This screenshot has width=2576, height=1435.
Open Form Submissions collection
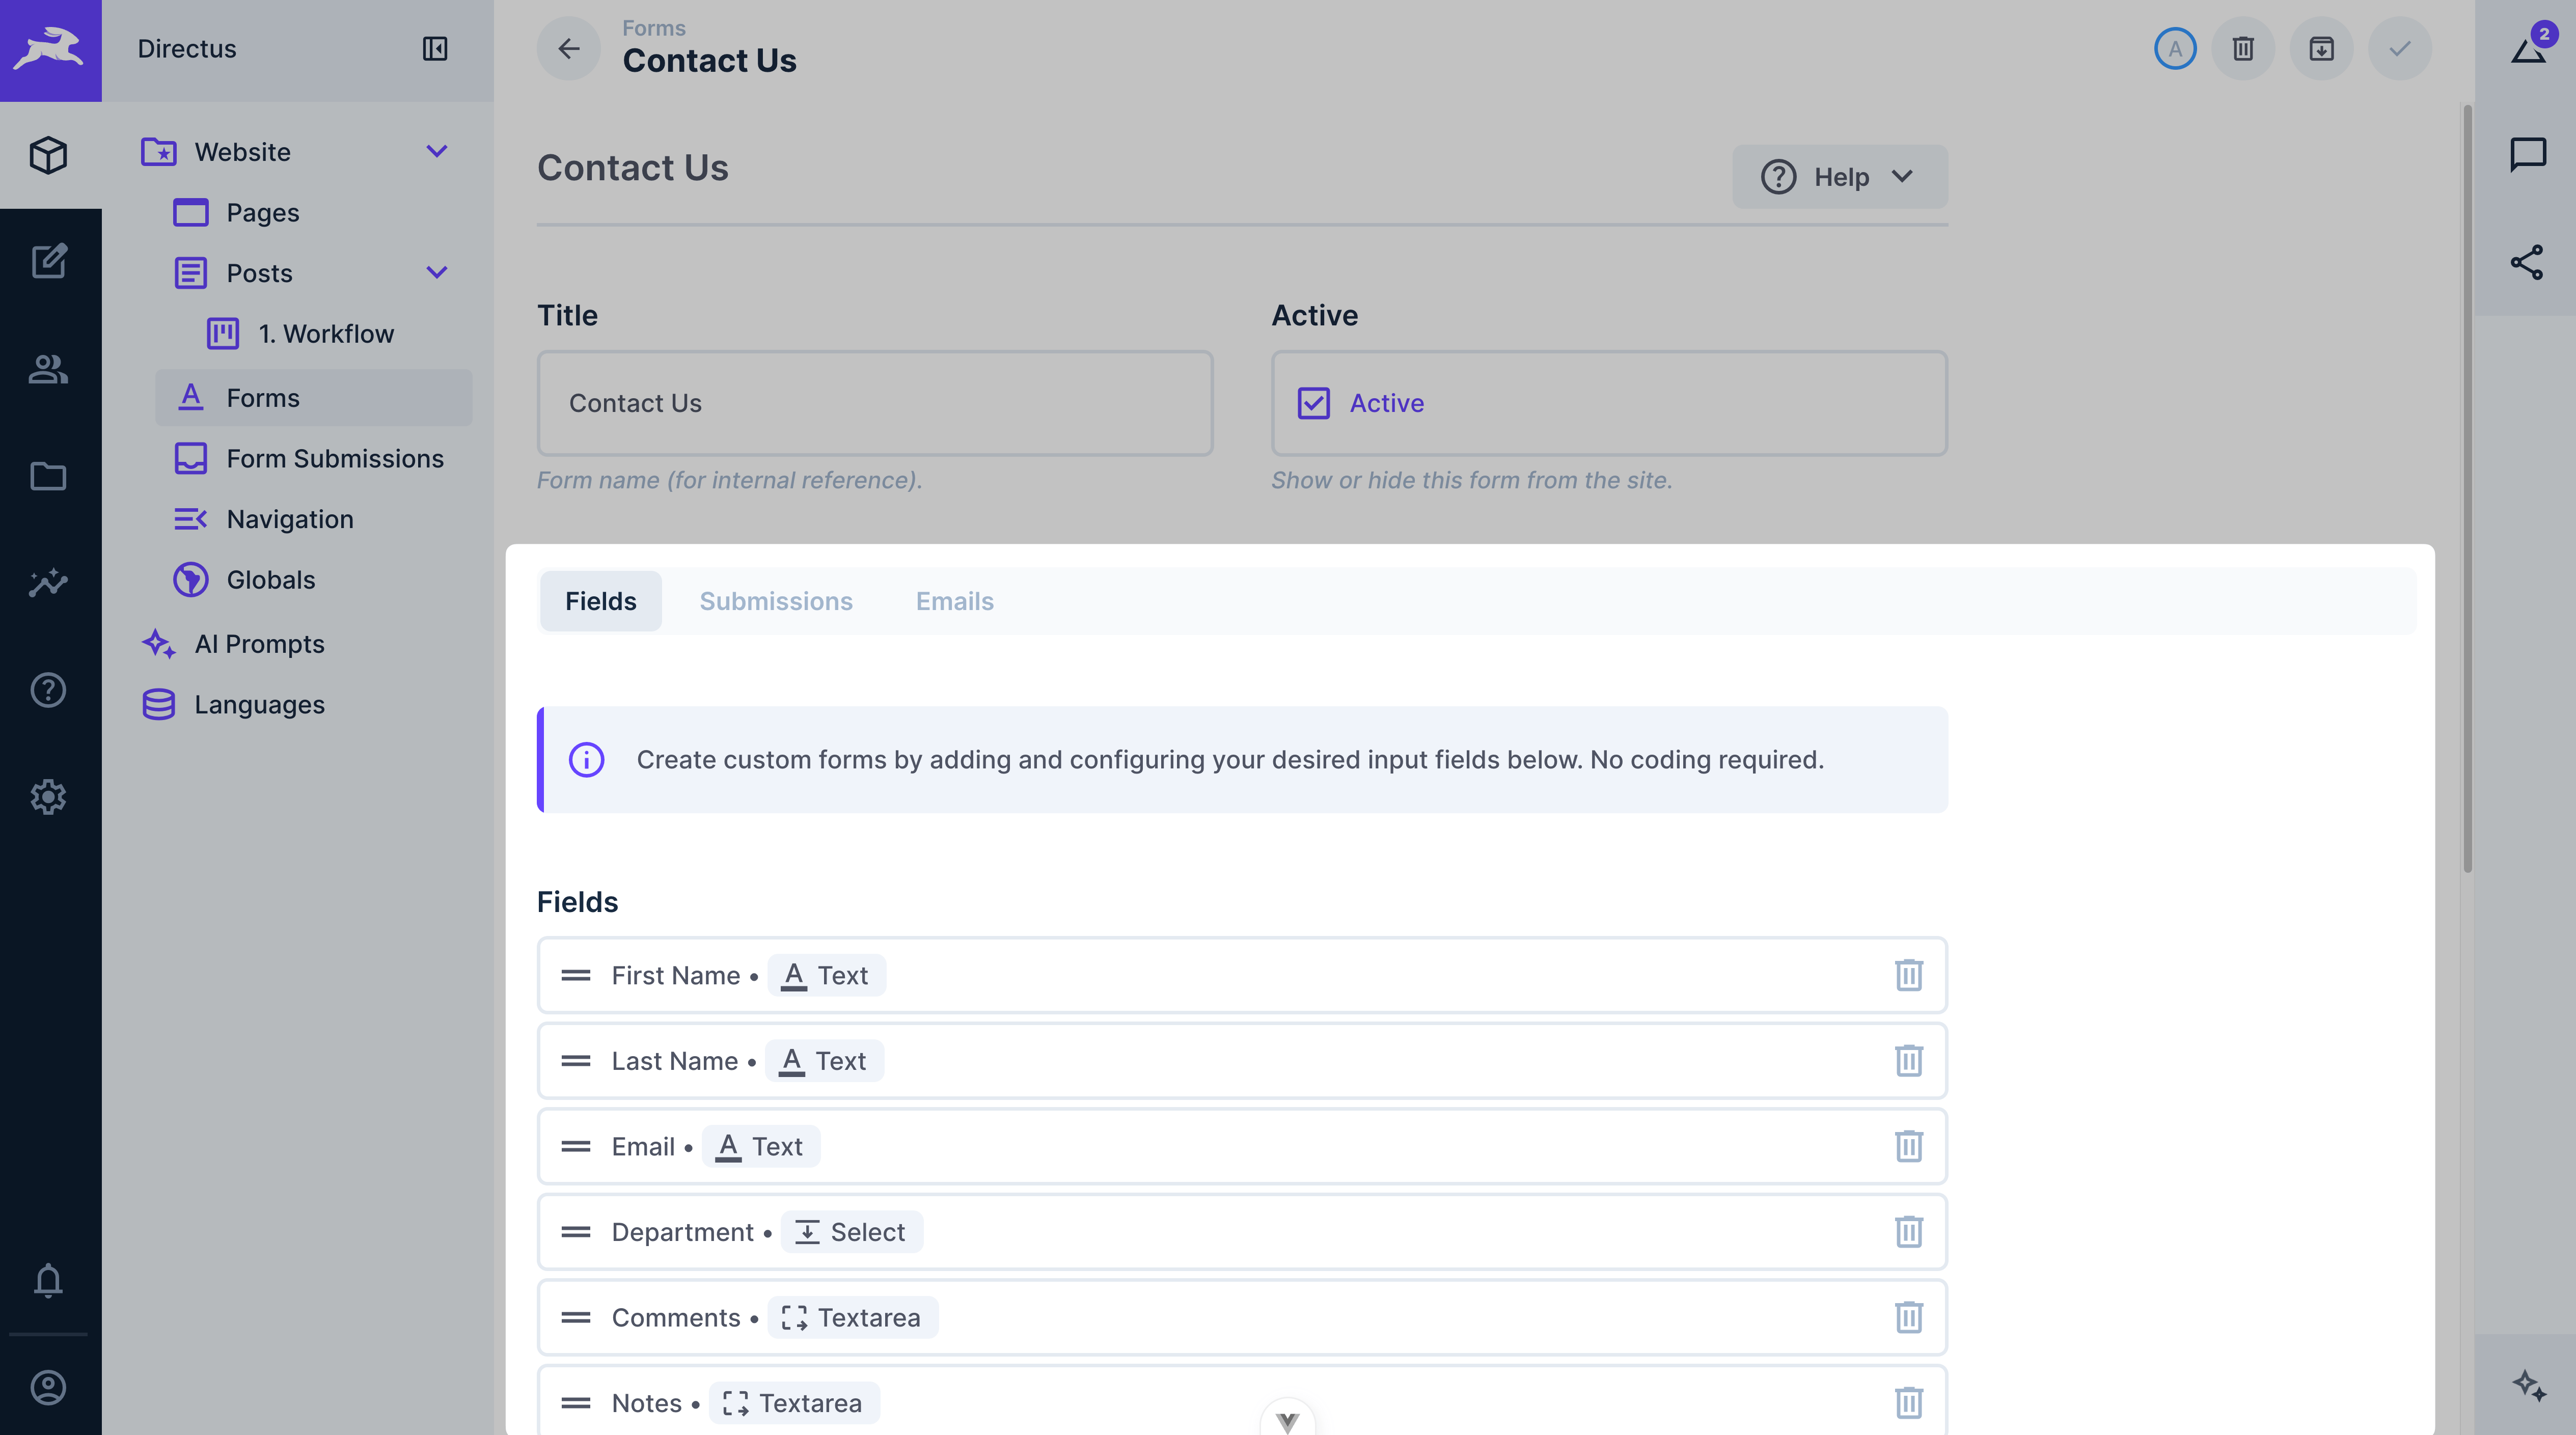pyautogui.click(x=334, y=459)
